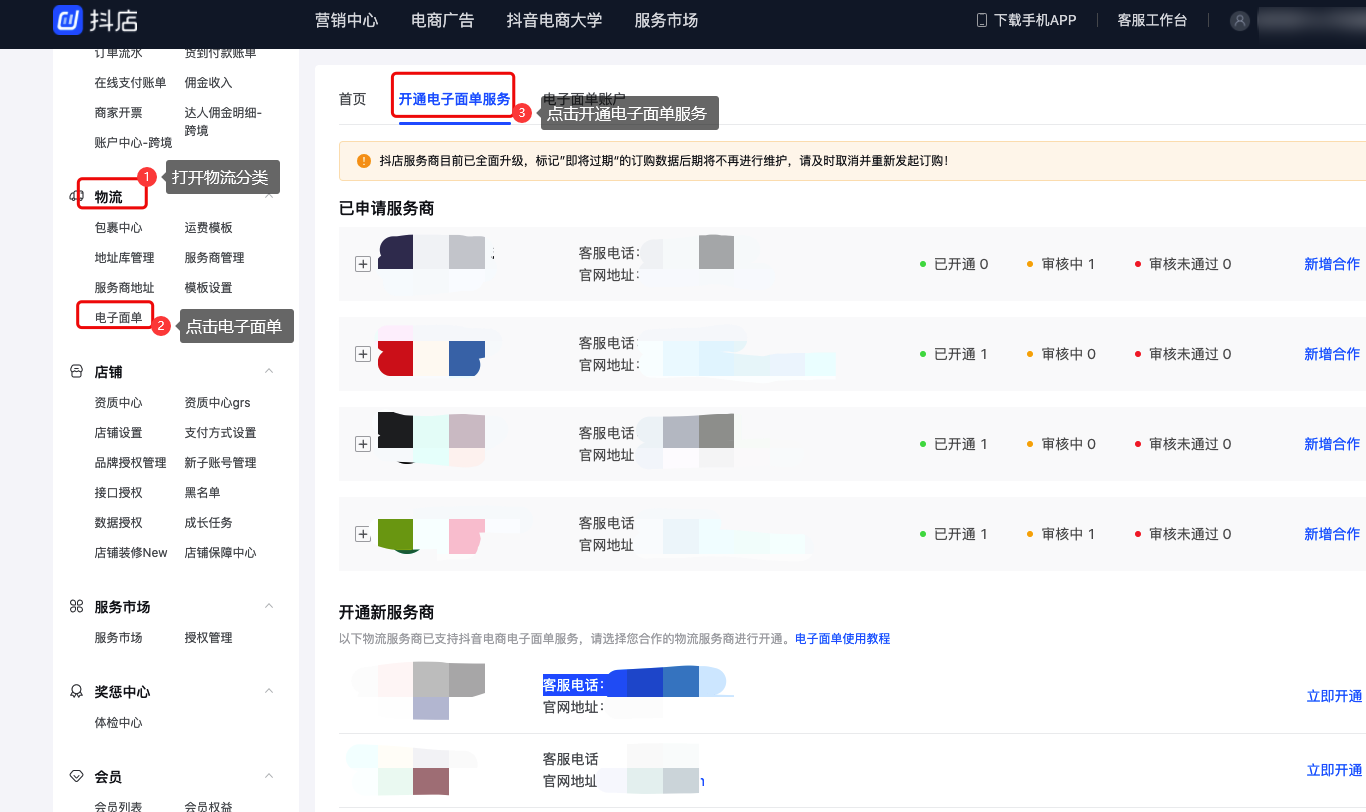Expand the first applied service provider row
This screenshot has height=812, width=1366.
363,264
